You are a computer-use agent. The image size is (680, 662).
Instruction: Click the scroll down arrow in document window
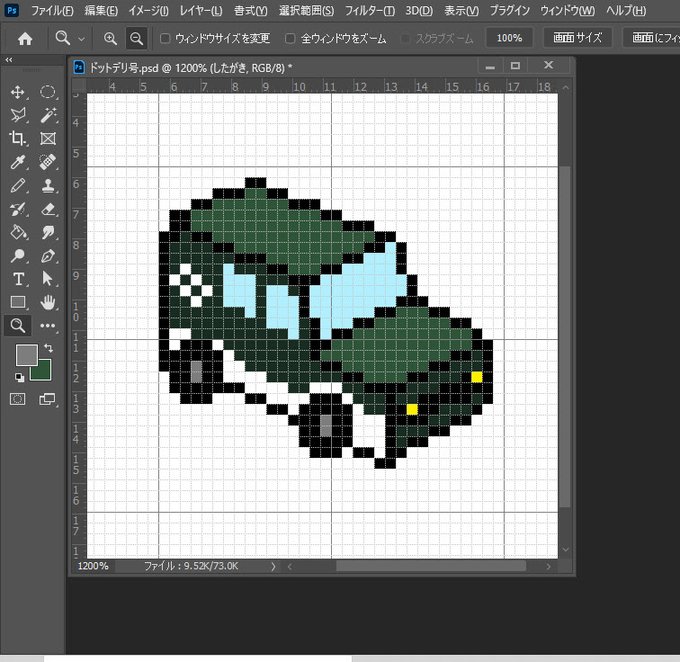tap(565, 549)
